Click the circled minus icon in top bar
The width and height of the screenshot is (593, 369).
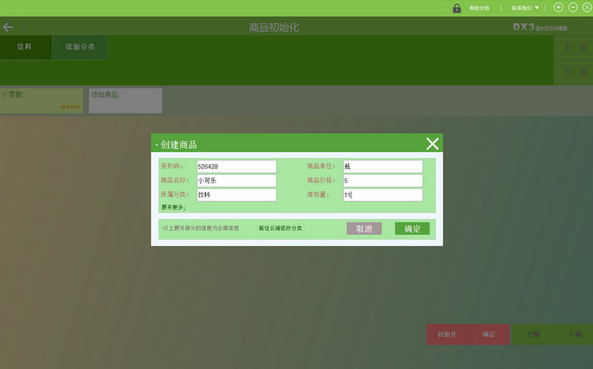(x=573, y=8)
